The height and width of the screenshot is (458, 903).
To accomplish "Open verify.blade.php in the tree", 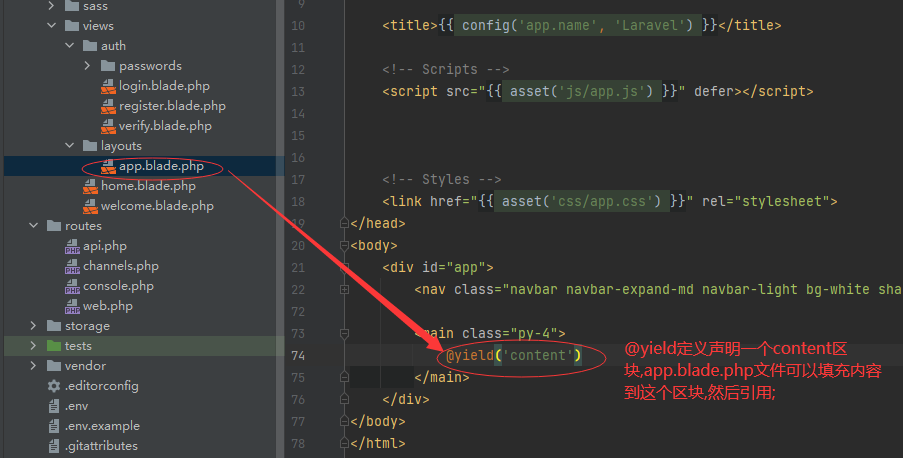I will click(x=165, y=126).
